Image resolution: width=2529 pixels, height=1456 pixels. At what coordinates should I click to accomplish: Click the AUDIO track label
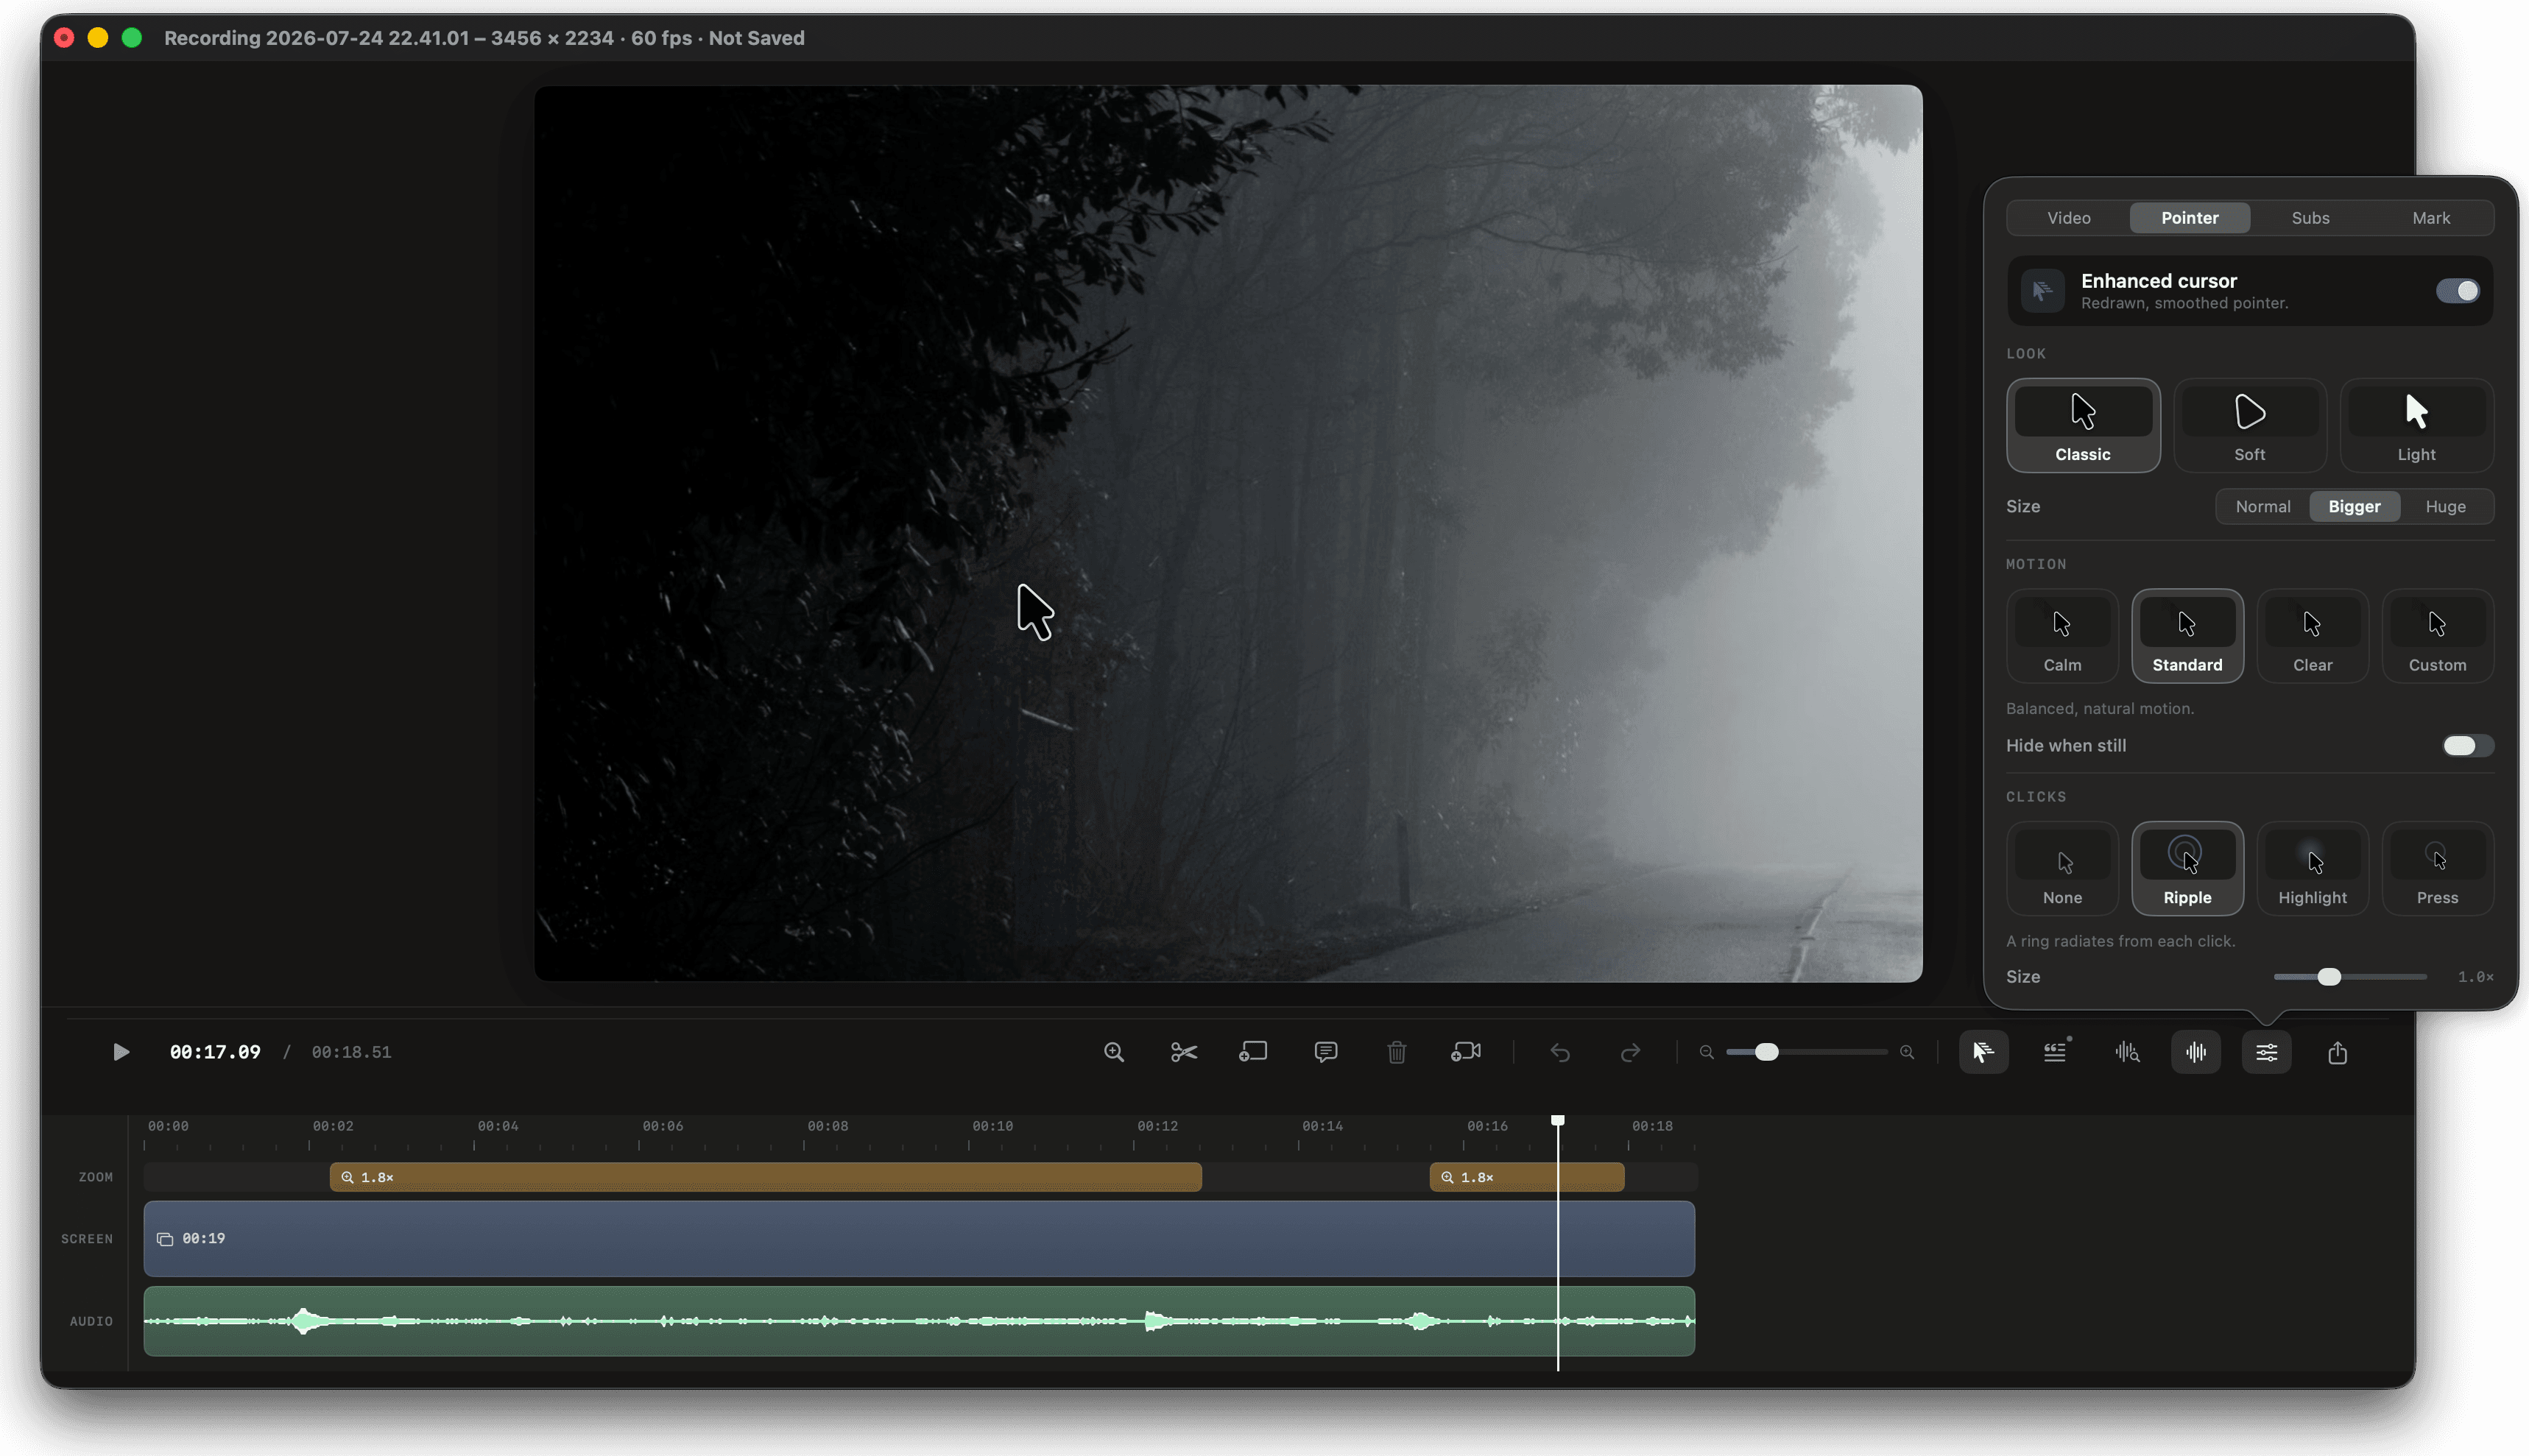(91, 1322)
